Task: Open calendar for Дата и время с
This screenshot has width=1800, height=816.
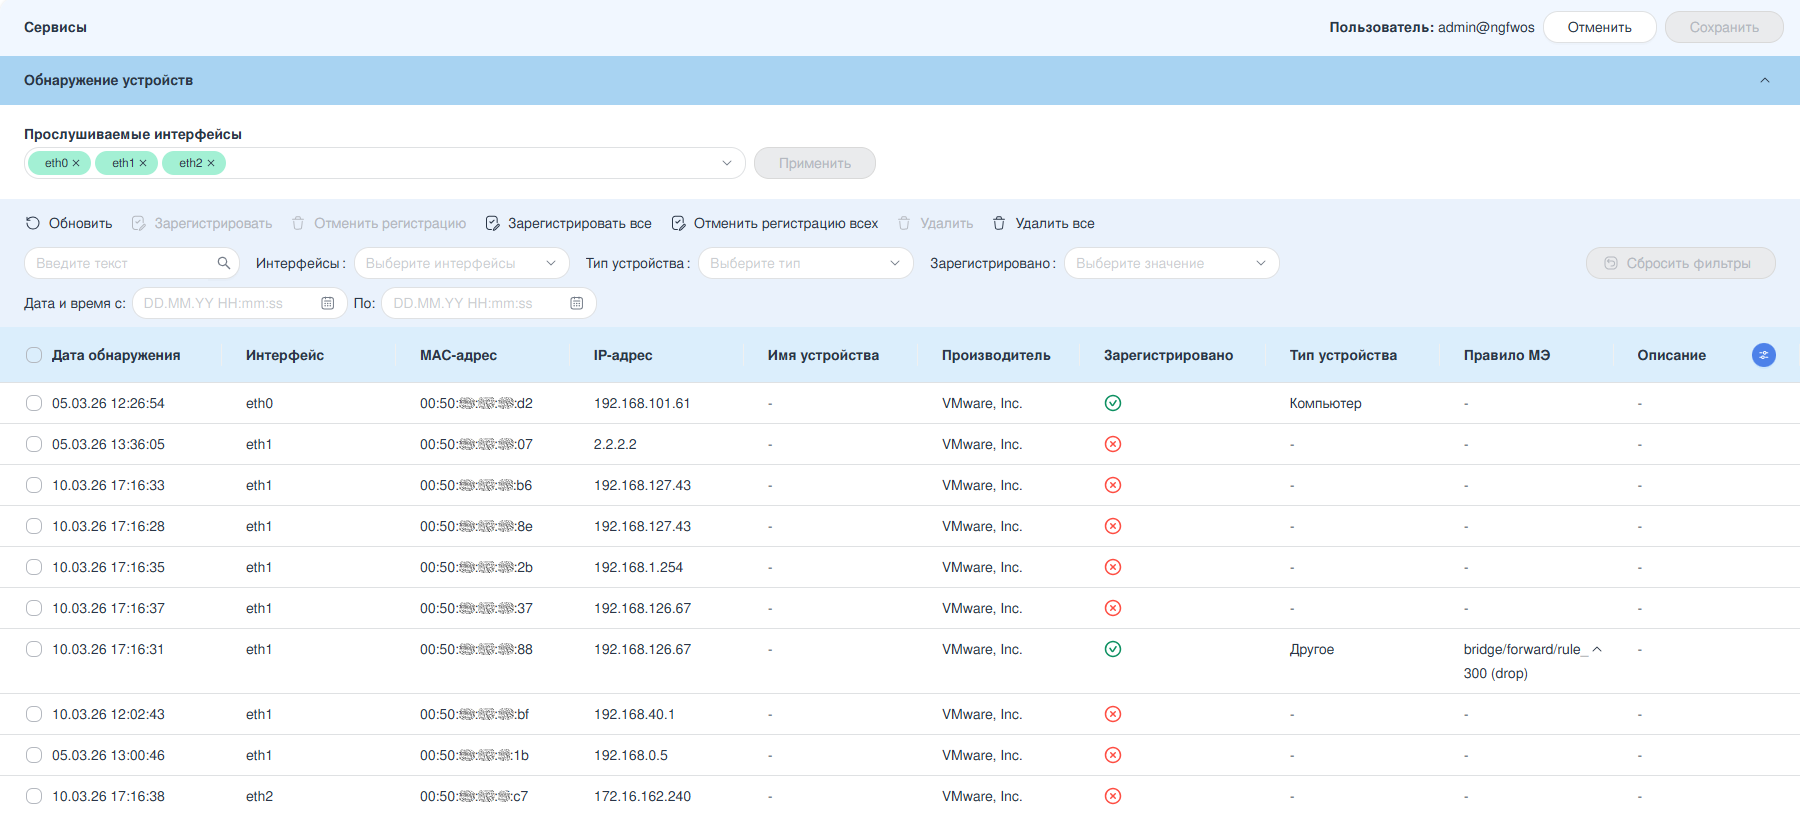Action: pyautogui.click(x=327, y=303)
